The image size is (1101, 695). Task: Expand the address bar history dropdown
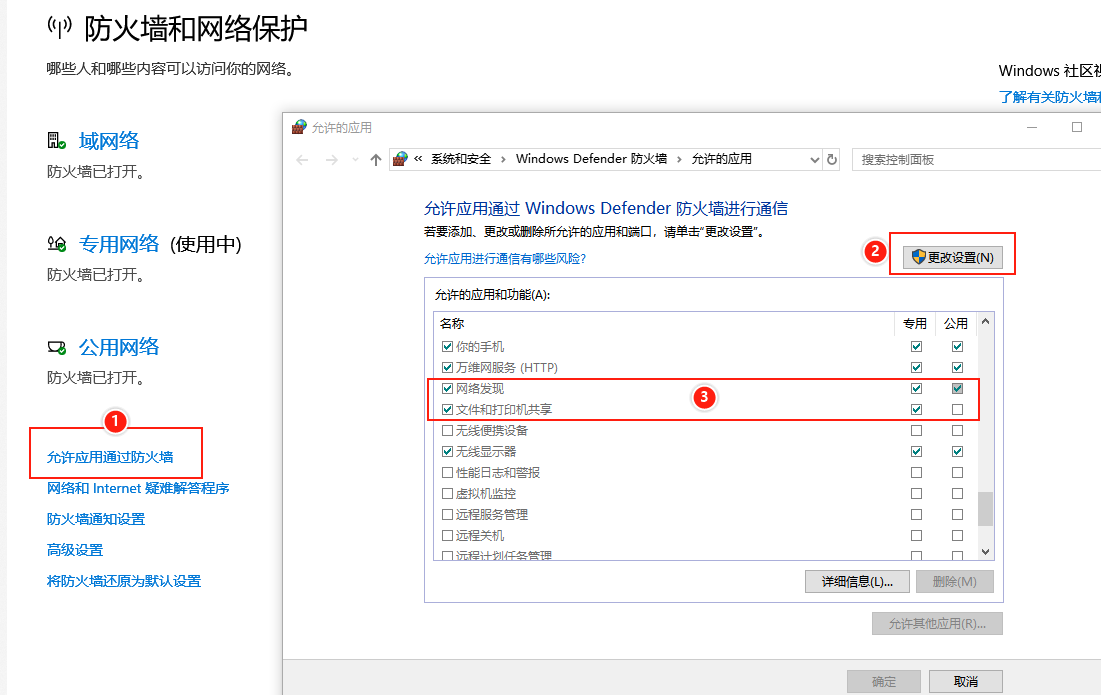click(x=815, y=160)
